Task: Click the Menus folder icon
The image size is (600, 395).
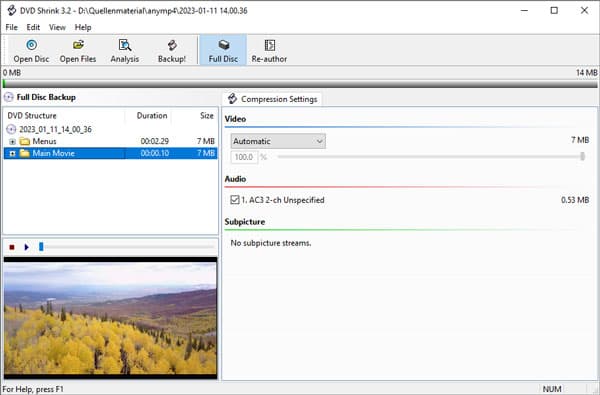Action: (25, 141)
